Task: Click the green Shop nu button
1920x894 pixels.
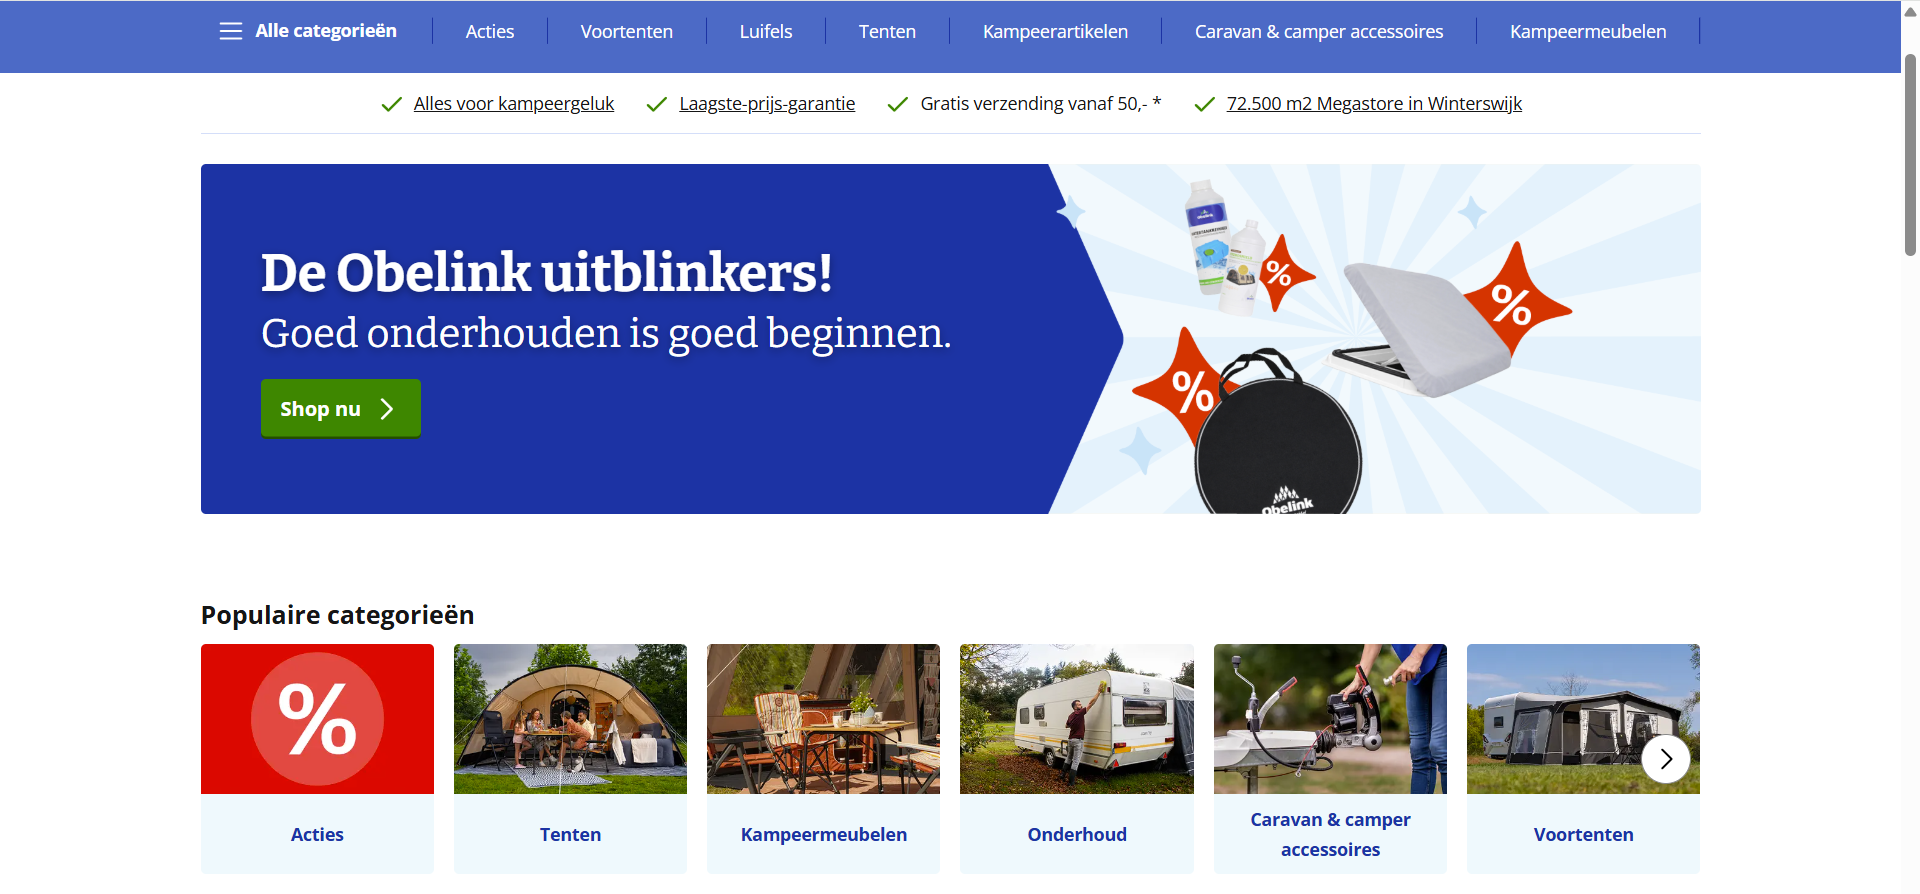Action: point(341,408)
